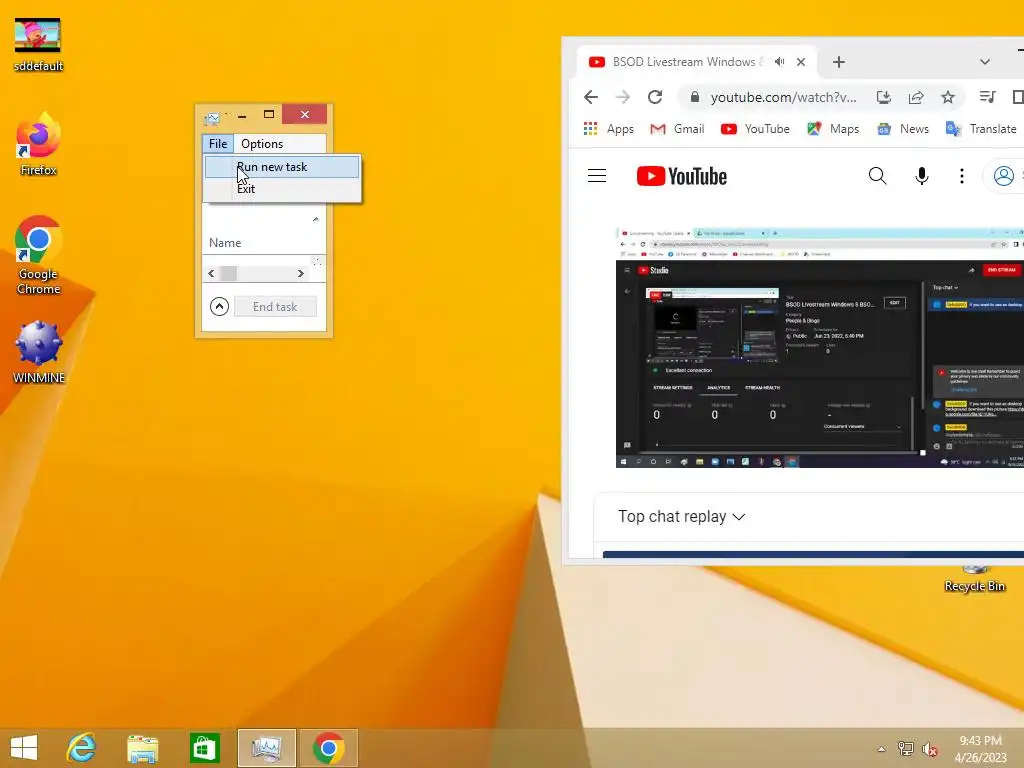Open Chrome's tab search dropdown arrow

tap(985, 62)
